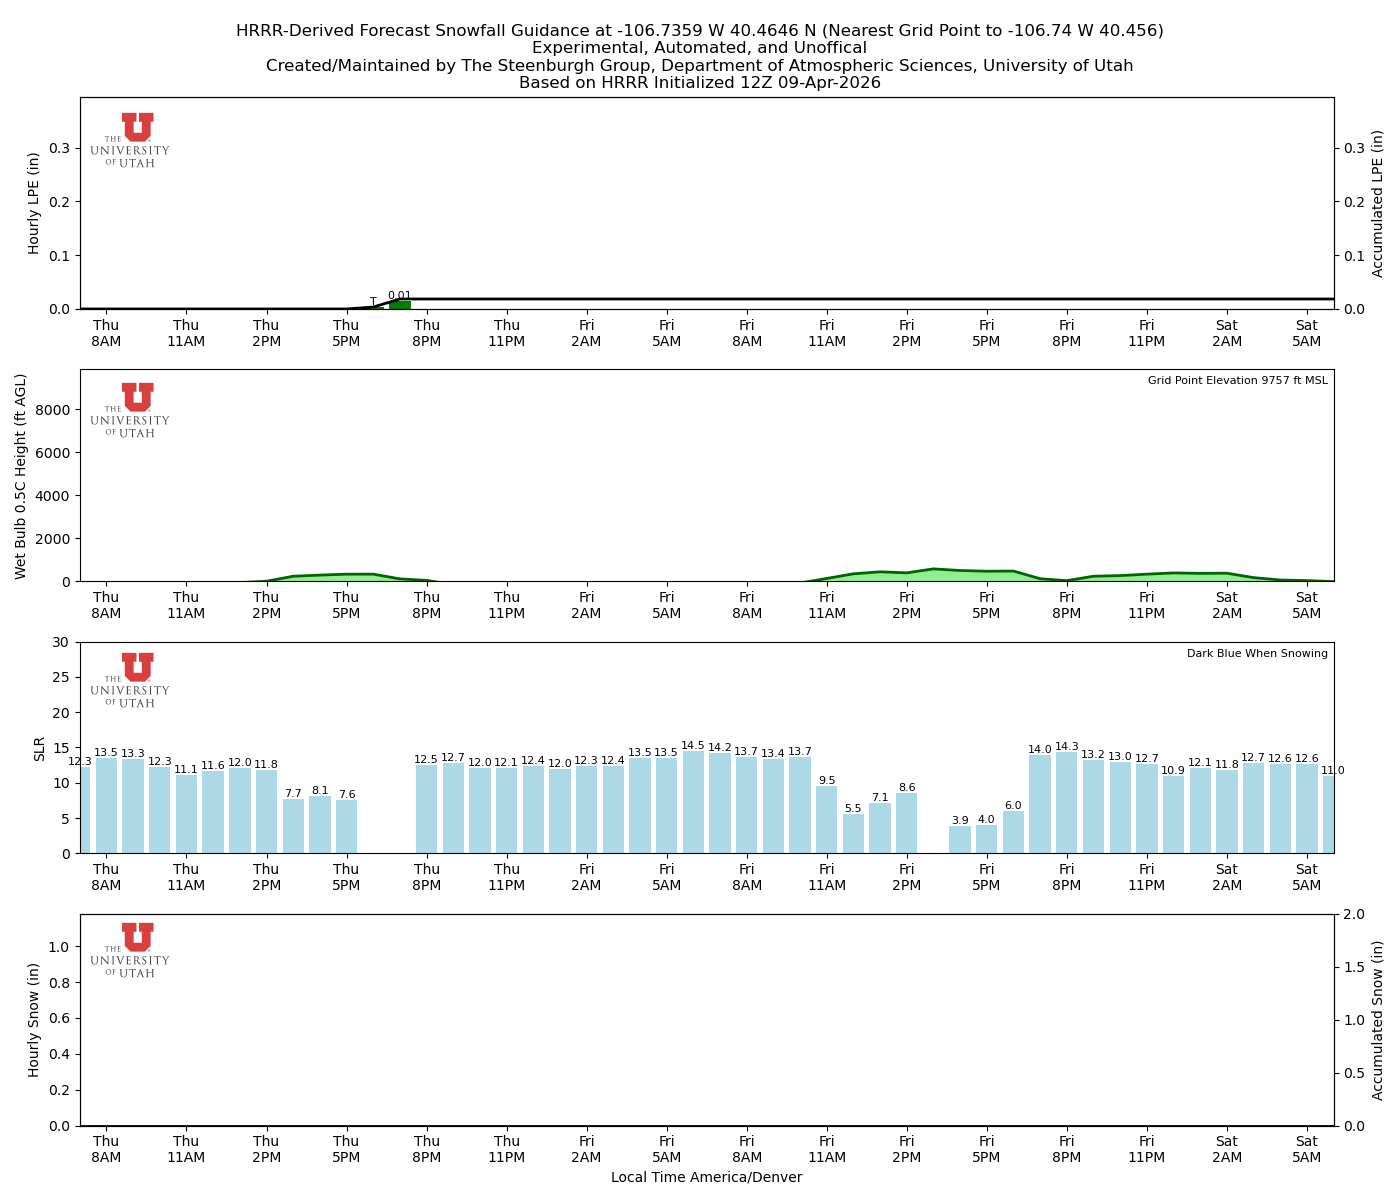Click the University of Utah logo in the Hourly Snow panel

(x=131, y=950)
